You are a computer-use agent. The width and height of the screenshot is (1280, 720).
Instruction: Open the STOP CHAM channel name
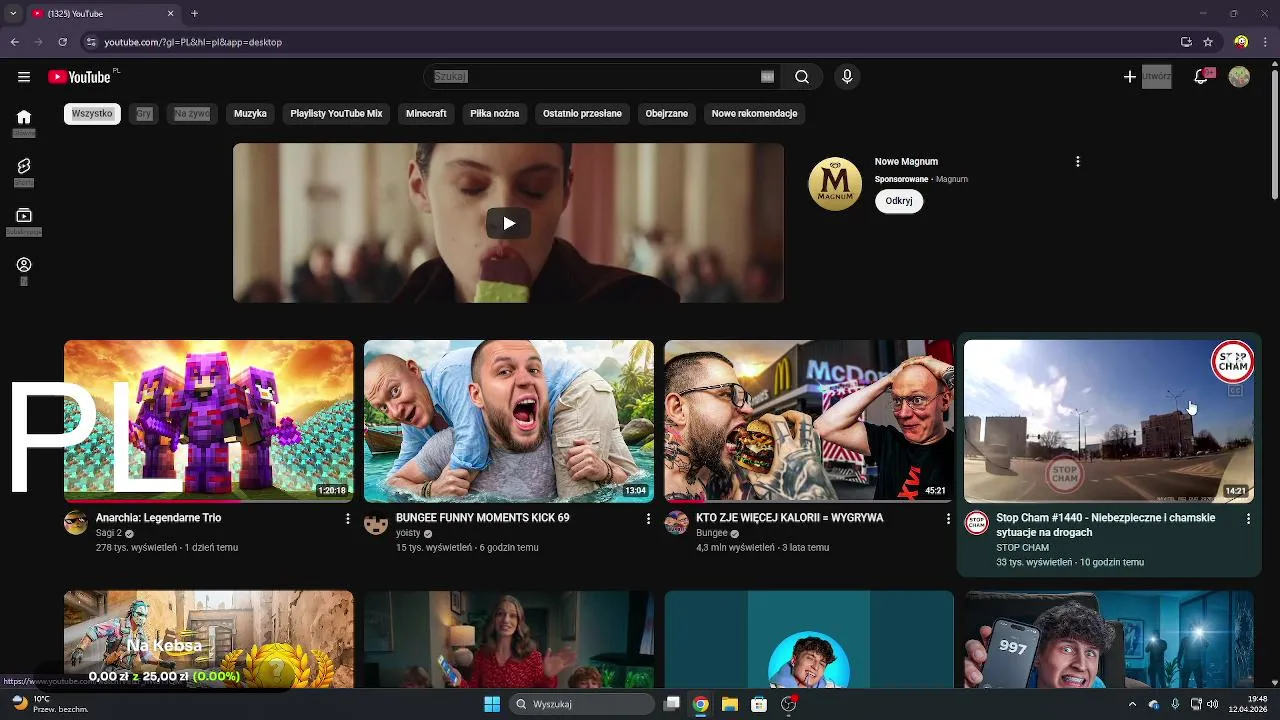(x=1022, y=548)
